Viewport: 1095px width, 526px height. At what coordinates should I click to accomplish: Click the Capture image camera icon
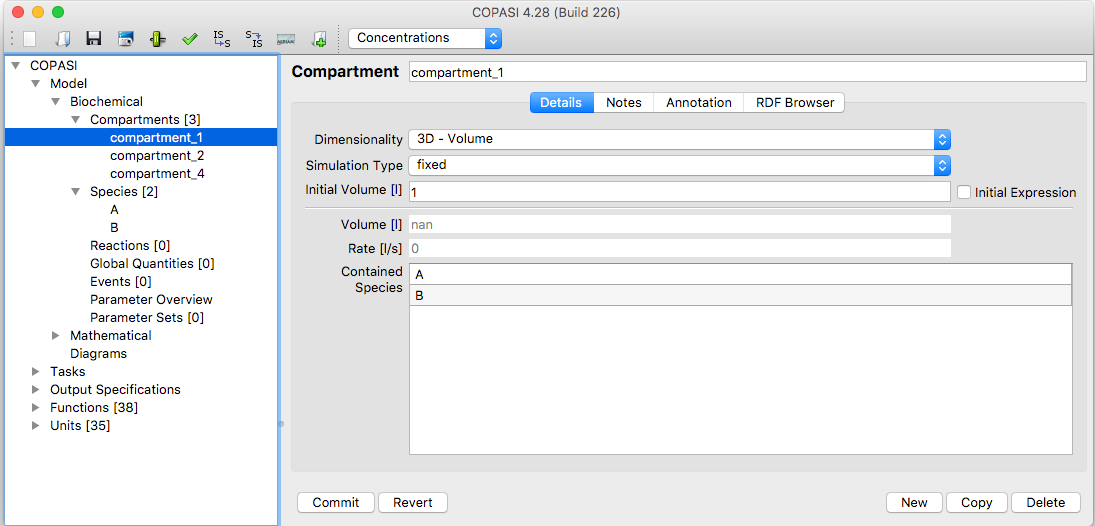tap(126, 38)
